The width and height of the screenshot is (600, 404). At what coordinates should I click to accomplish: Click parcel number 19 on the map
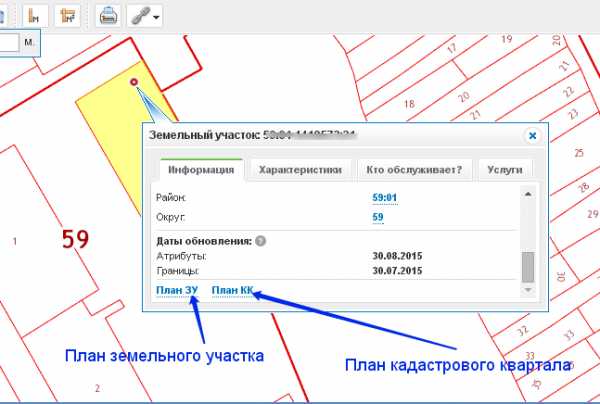507,39
